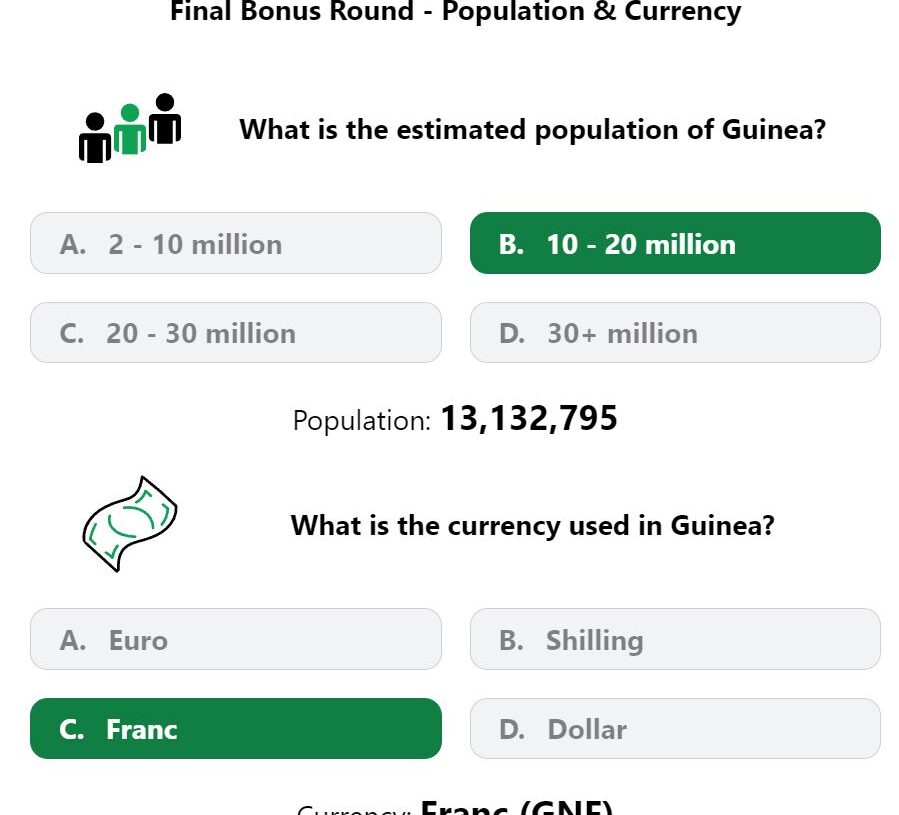Image resolution: width=899 pixels, height=815 pixels.
Task: Select the Shilling currency option
Action: 675,639
